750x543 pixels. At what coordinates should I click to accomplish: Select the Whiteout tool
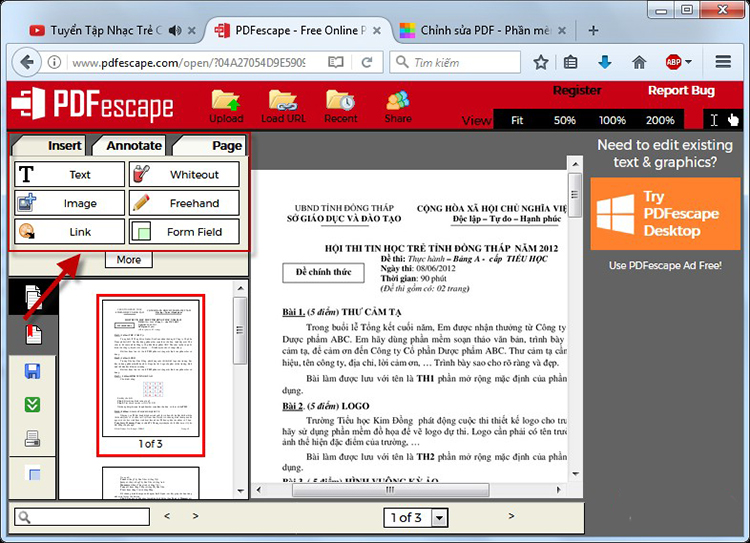coord(184,174)
